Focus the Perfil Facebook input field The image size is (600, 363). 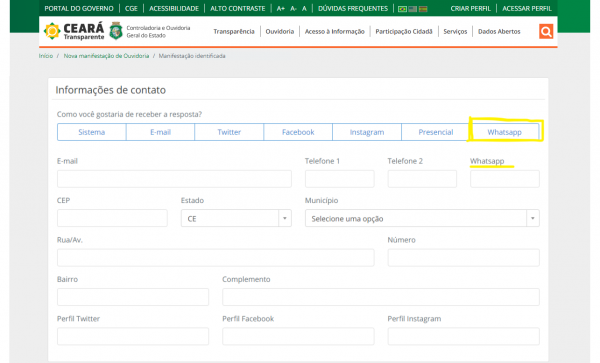click(298, 337)
